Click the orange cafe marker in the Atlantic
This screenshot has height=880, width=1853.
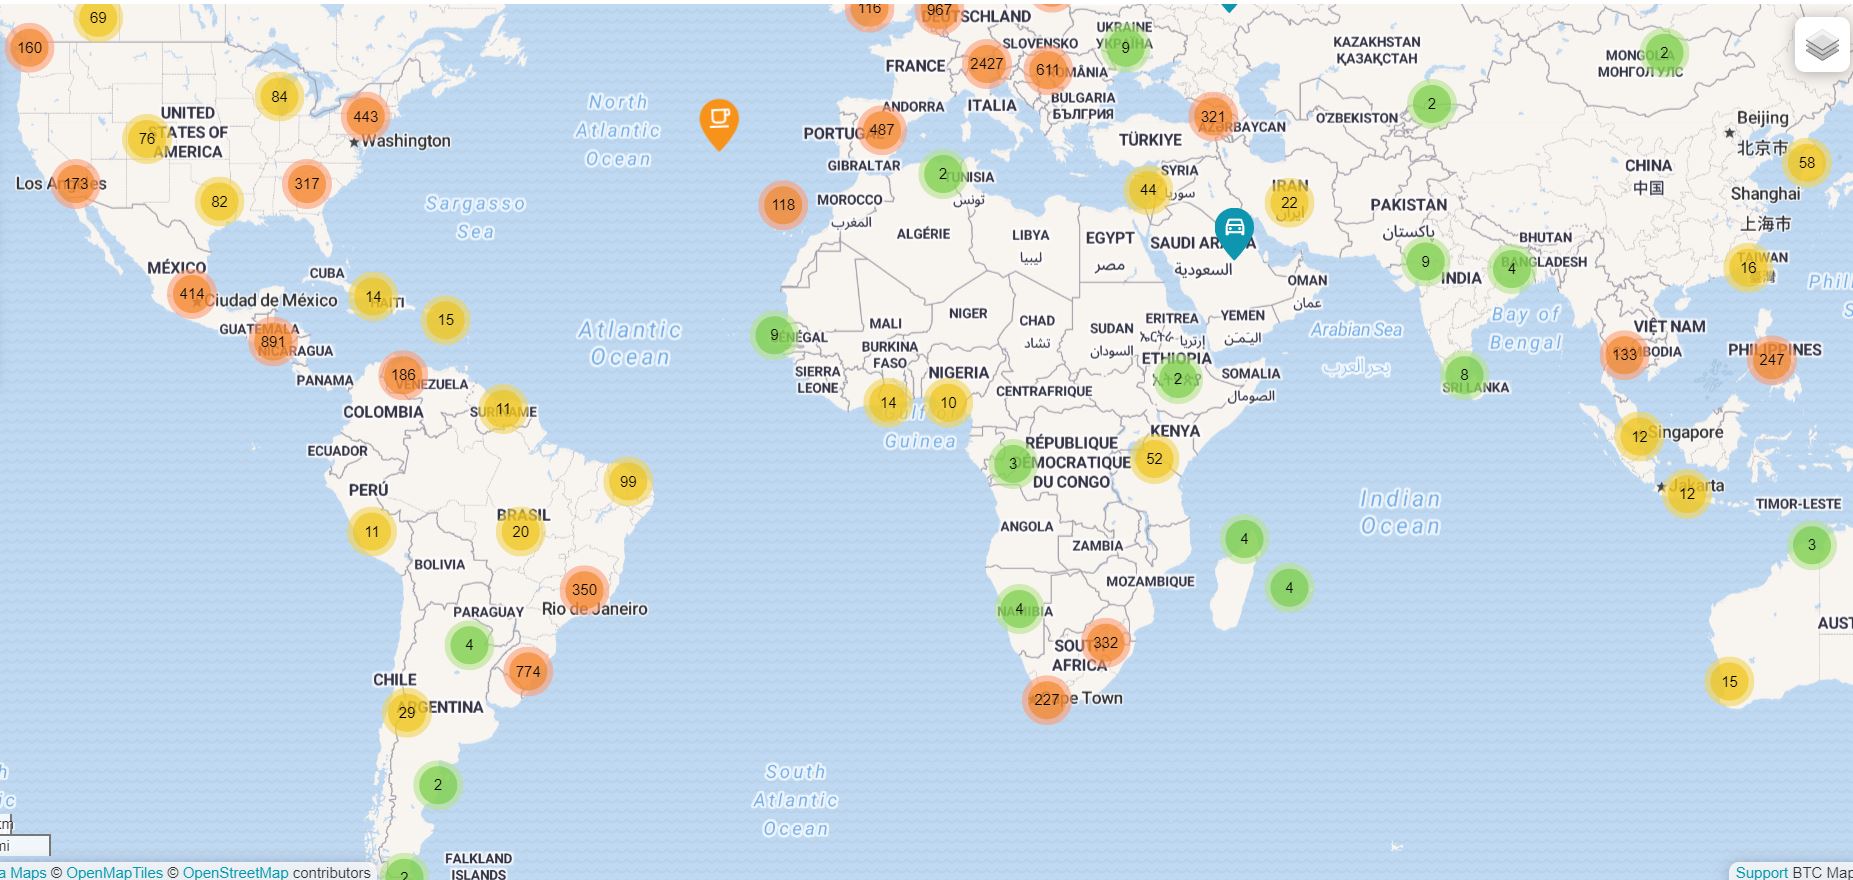pyautogui.click(x=718, y=121)
